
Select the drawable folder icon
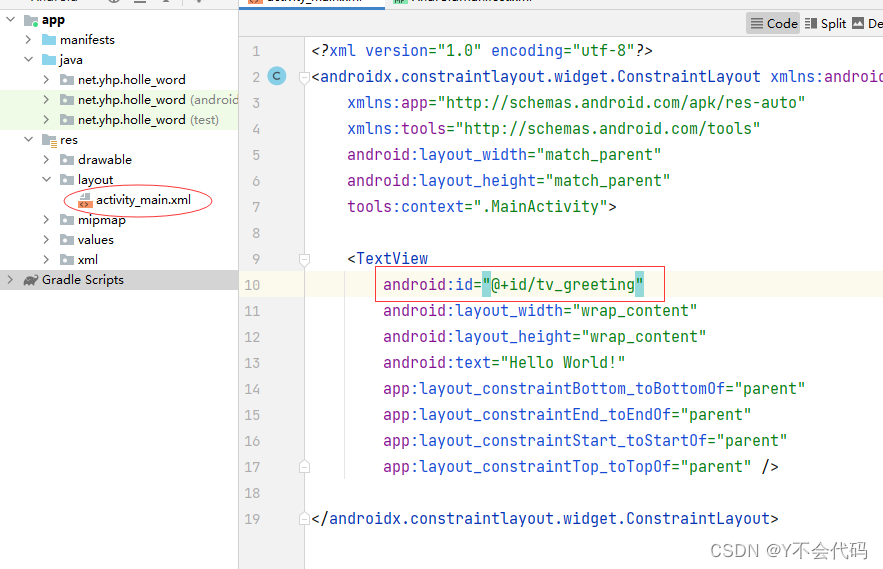point(67,160)
